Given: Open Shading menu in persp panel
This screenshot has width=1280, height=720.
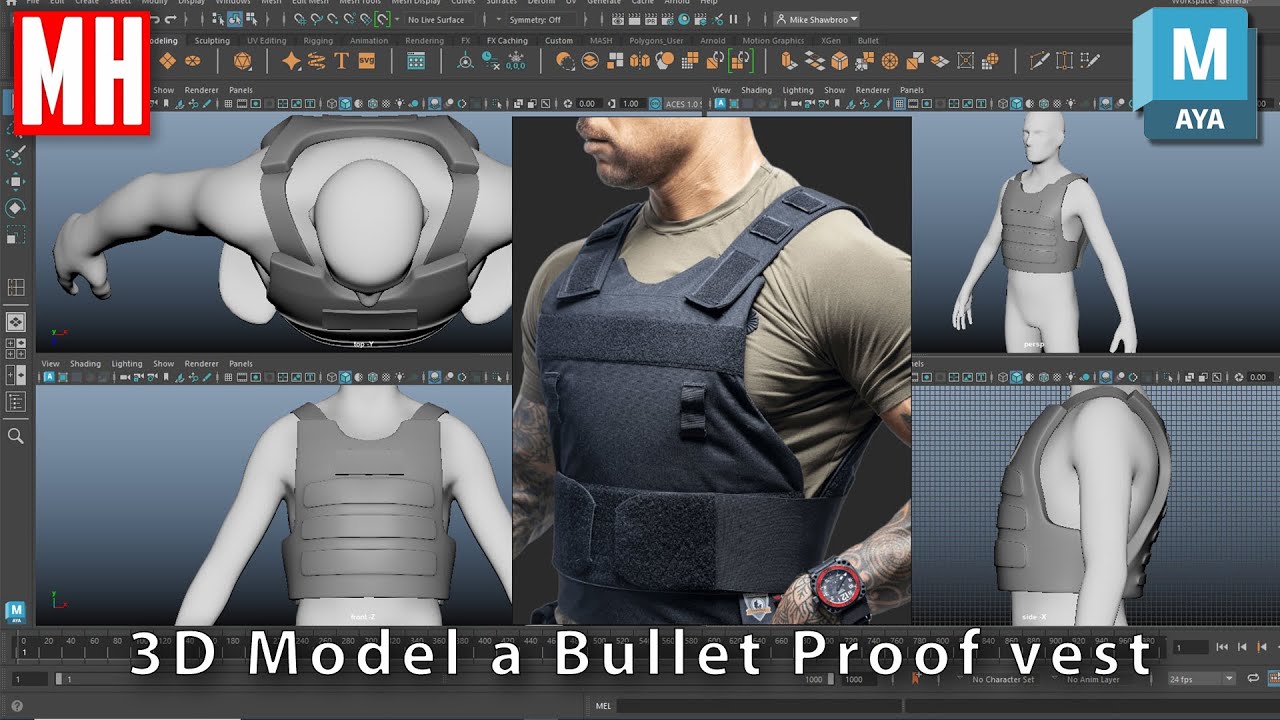Looking at the screenshot, I should tap(756, 90).
